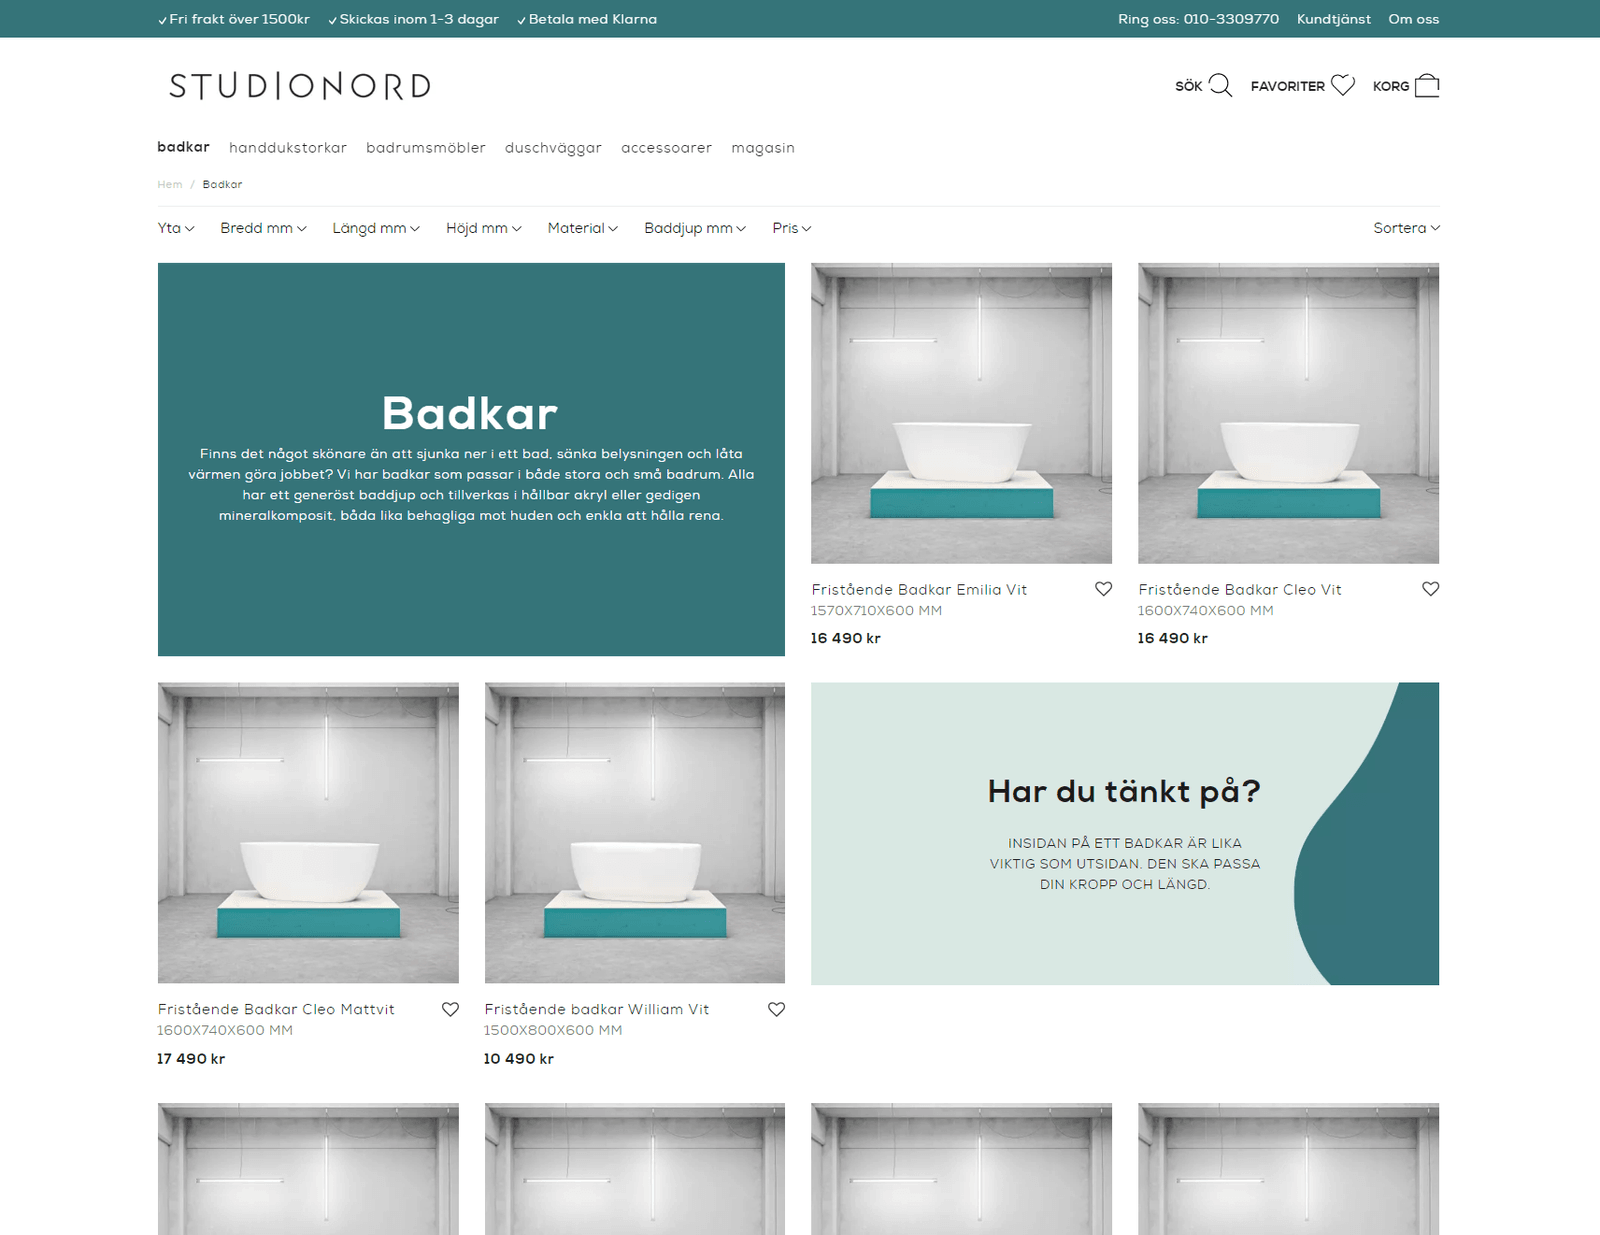
Task: Click the SÖK search label
Action: pos(1189,87)
